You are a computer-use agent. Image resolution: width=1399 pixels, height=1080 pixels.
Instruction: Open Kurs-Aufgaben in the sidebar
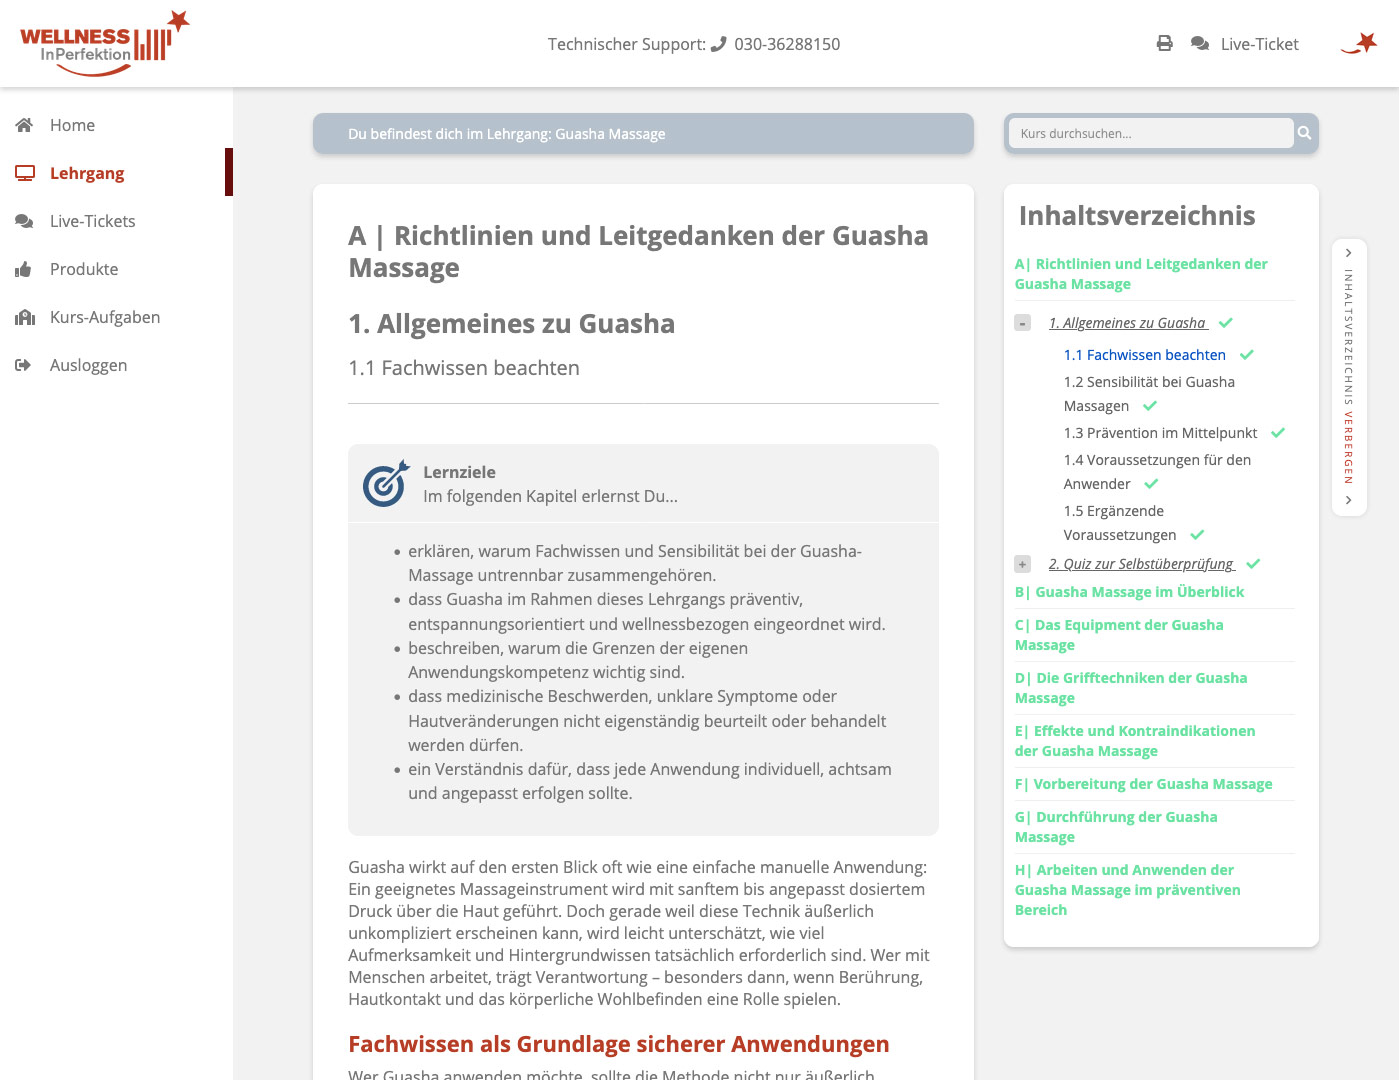point(105,317)
